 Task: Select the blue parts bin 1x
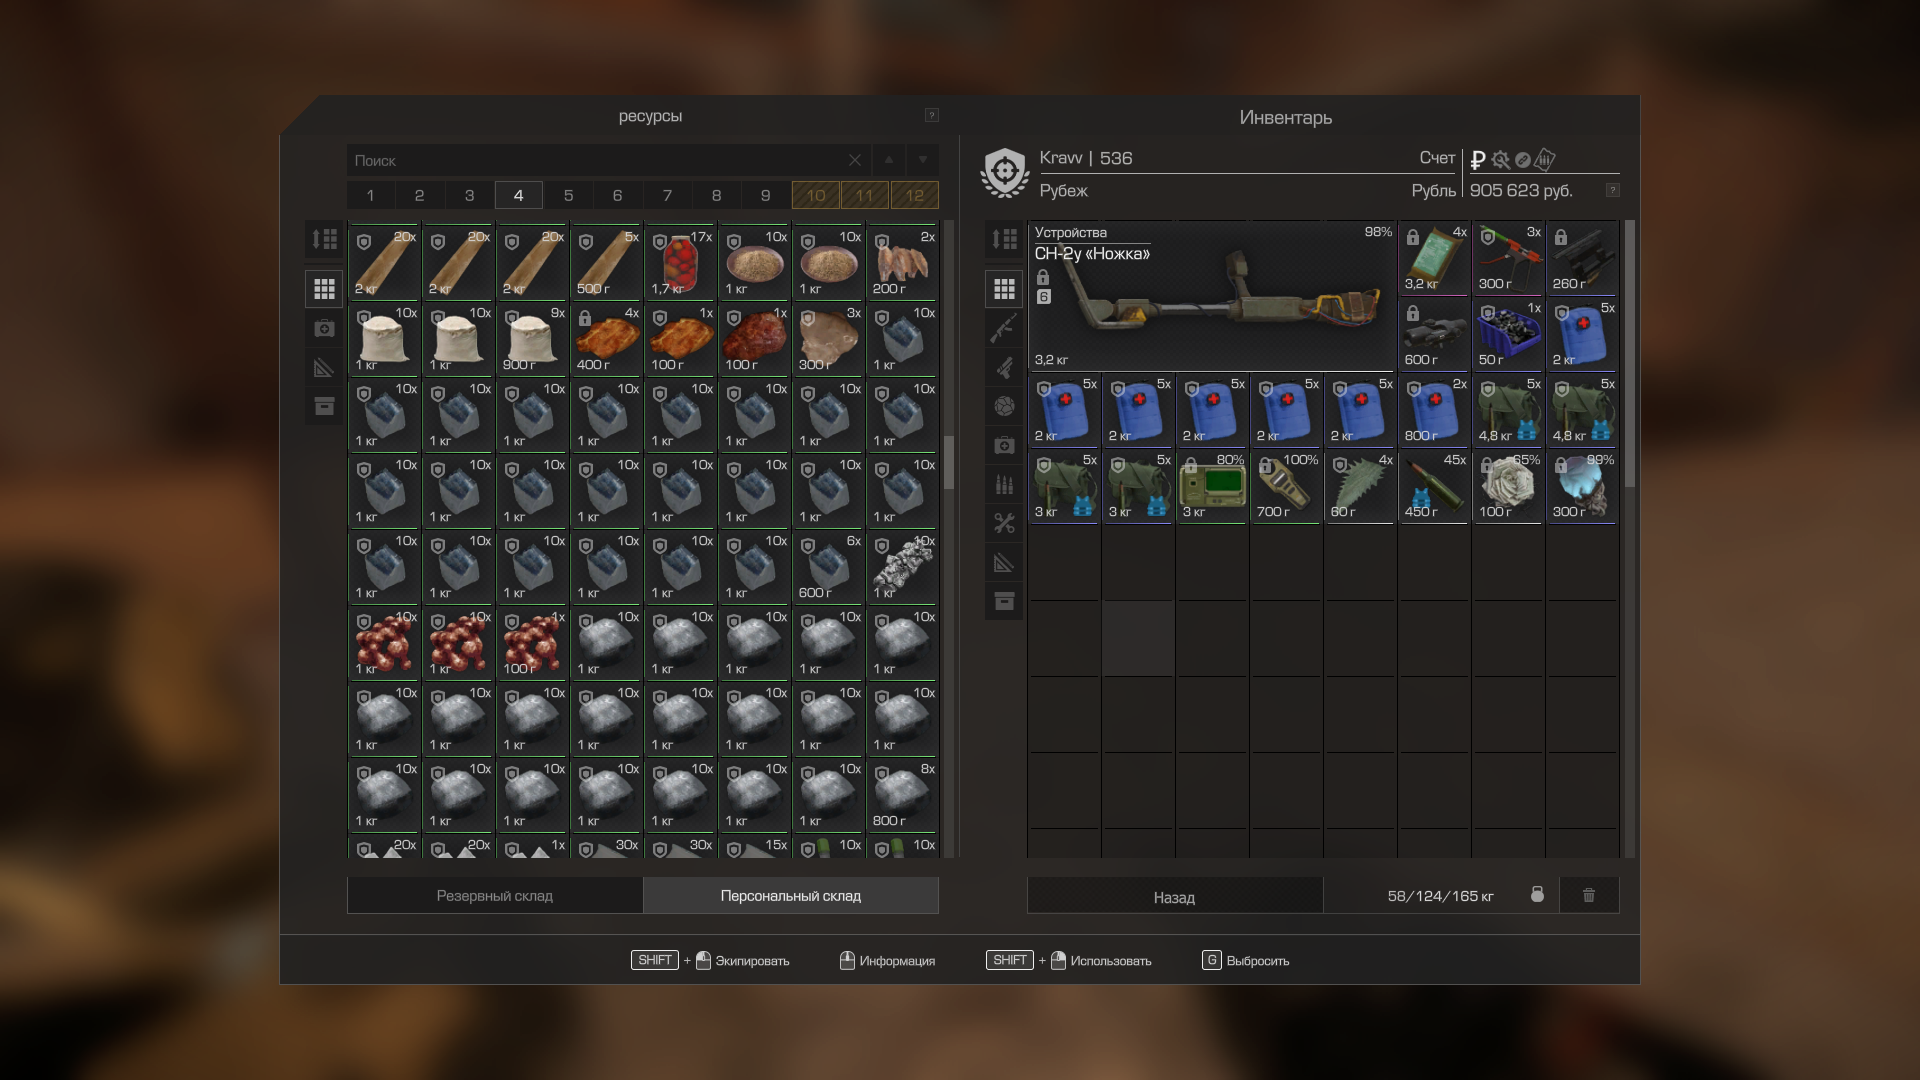1508,334
